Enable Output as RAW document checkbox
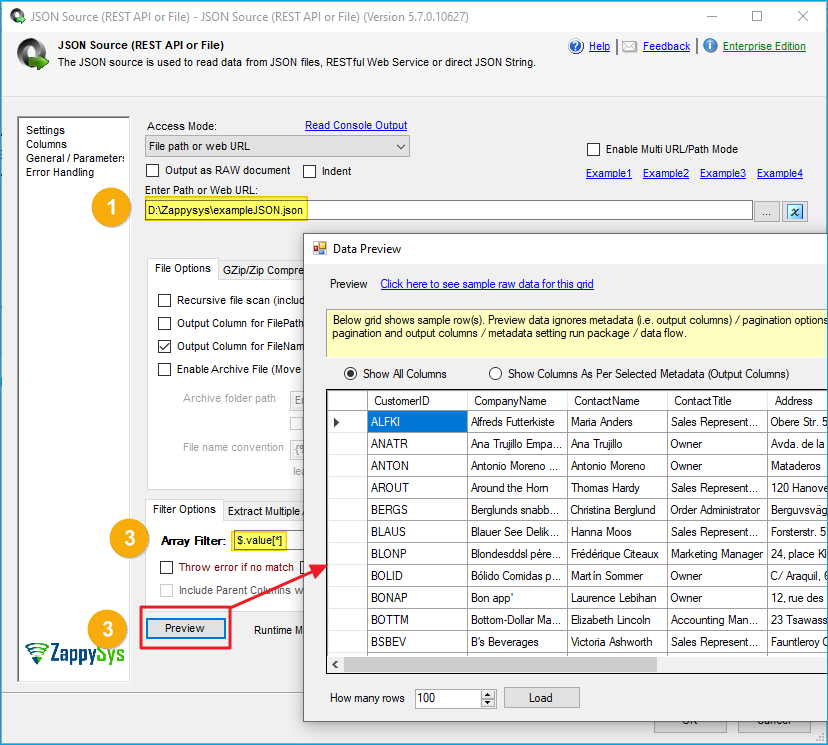 click(x=153, y=171)
